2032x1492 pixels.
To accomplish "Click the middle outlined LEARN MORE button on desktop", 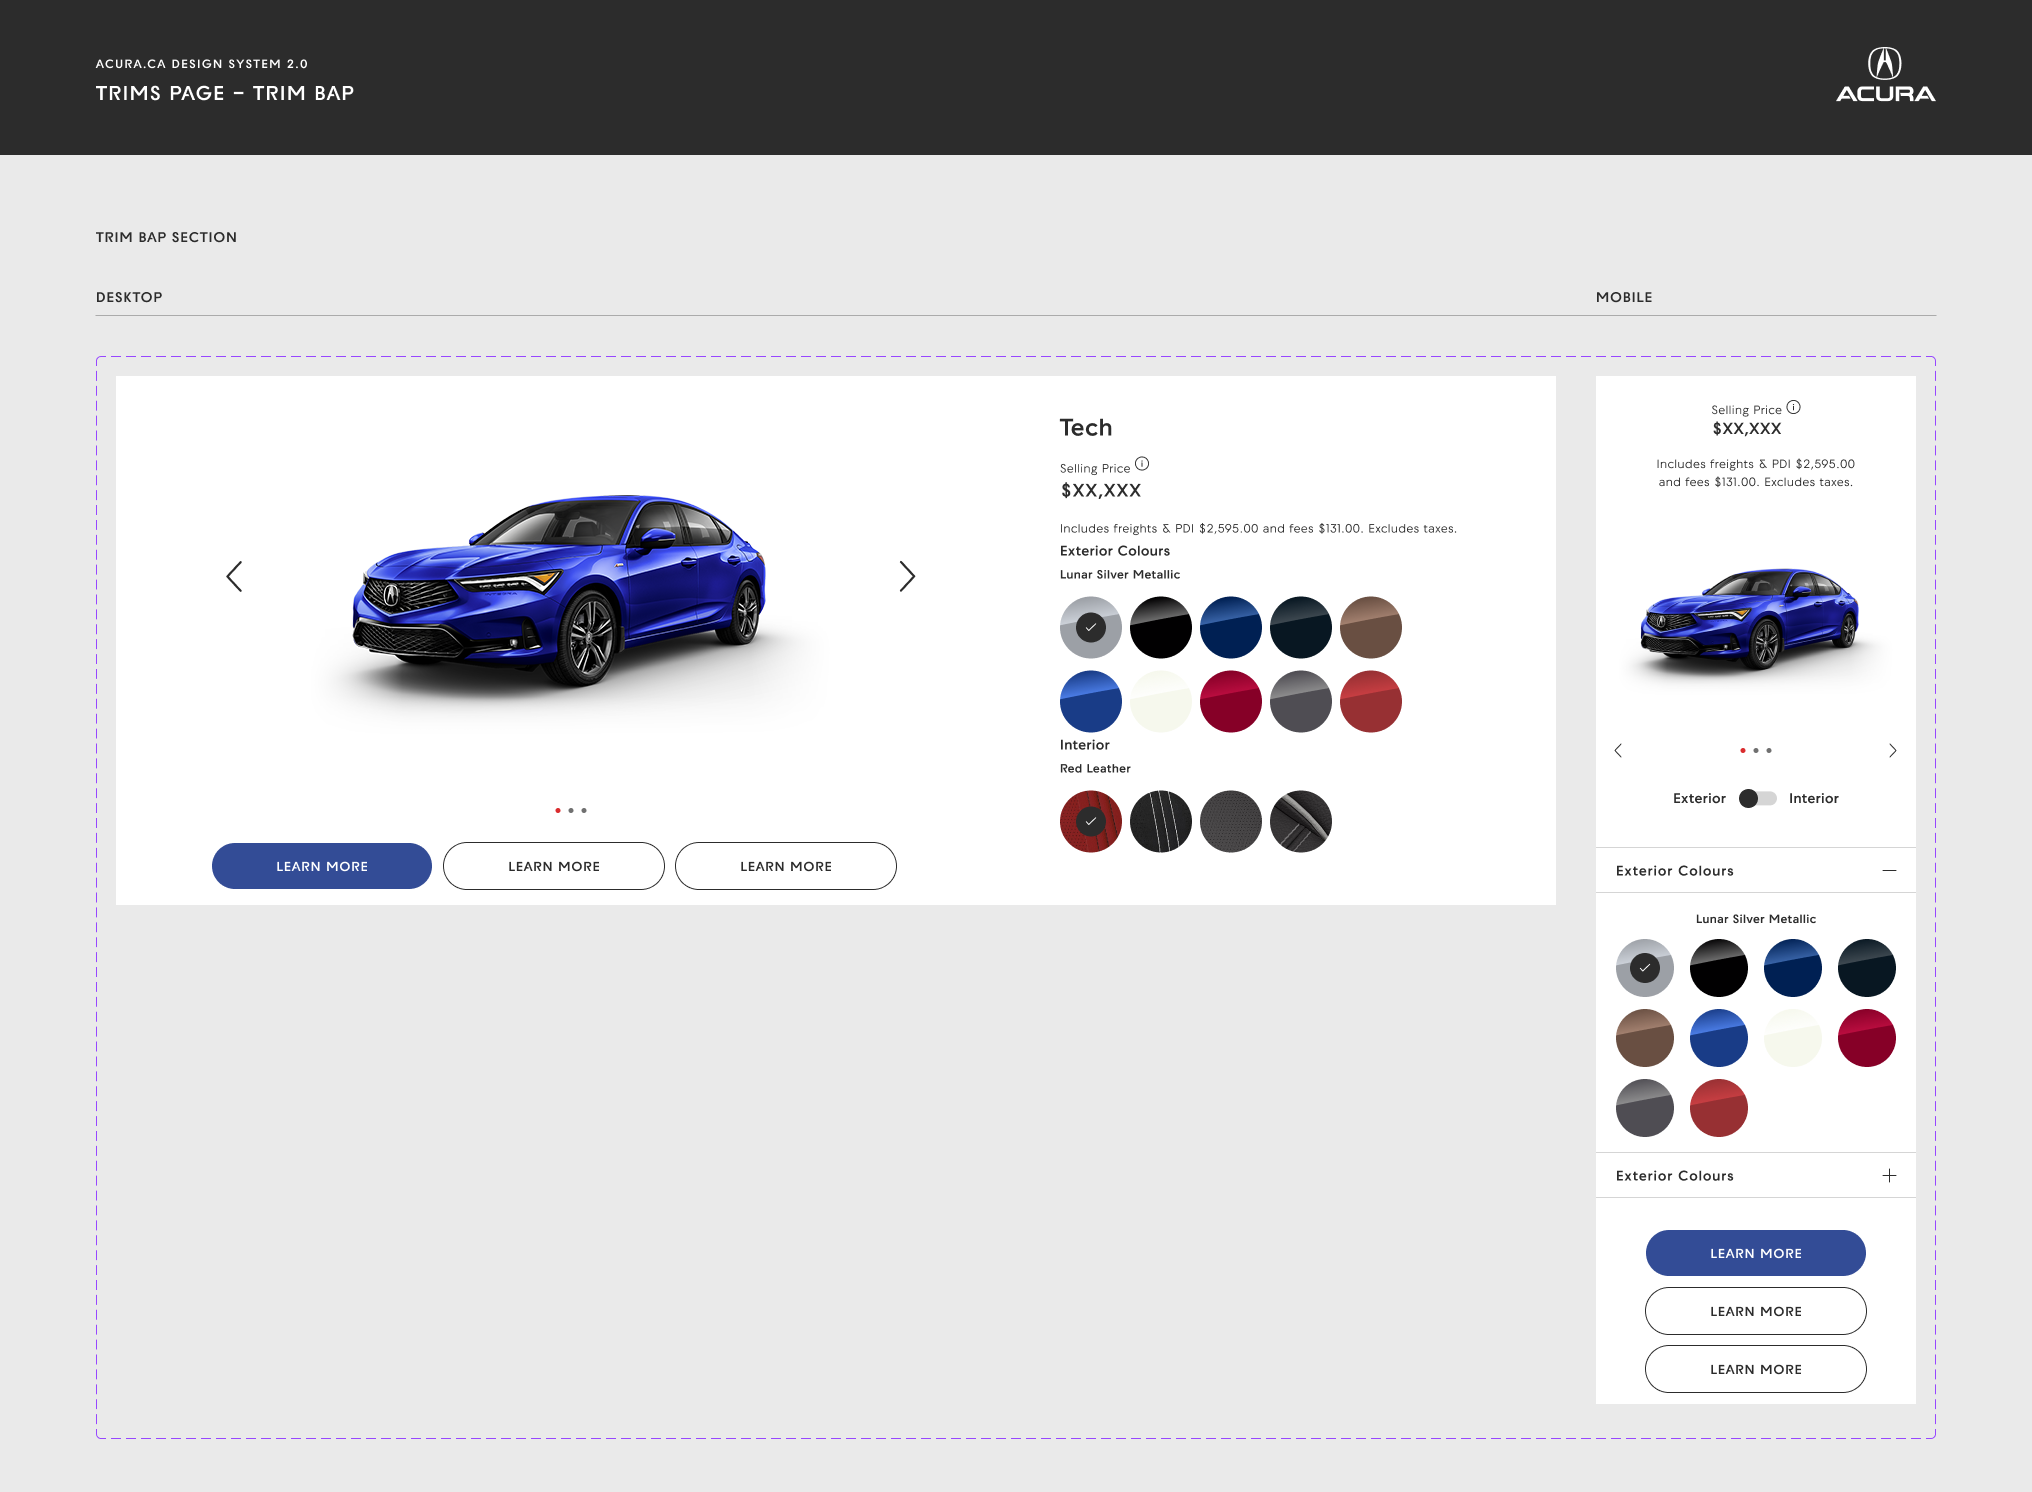I will (x=554, y=866).
